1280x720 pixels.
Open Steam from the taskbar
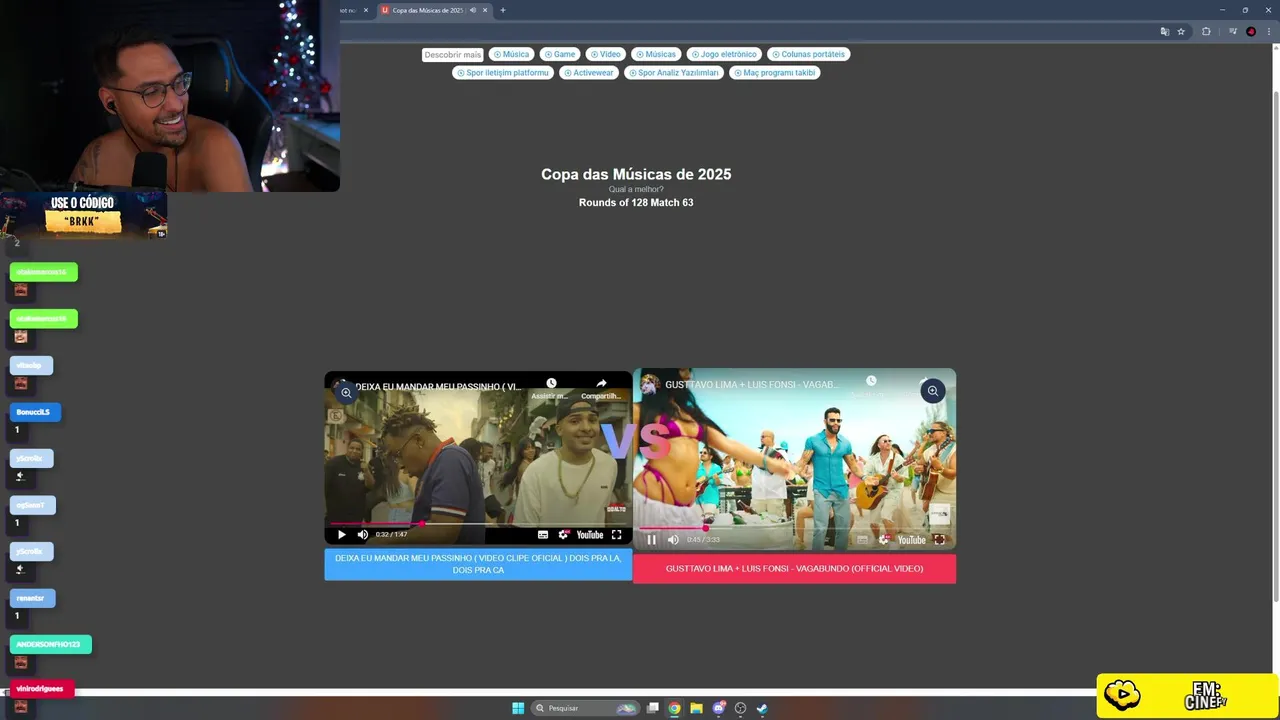[761, 708]
